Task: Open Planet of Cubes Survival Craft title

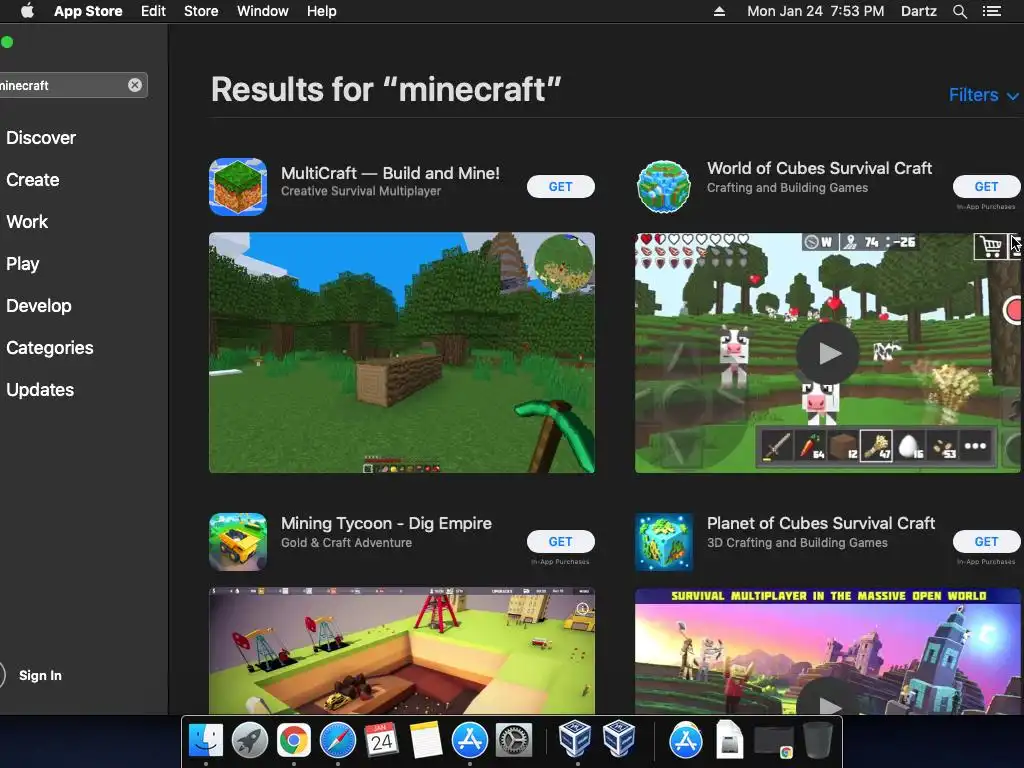Action: tap(820, 523)
